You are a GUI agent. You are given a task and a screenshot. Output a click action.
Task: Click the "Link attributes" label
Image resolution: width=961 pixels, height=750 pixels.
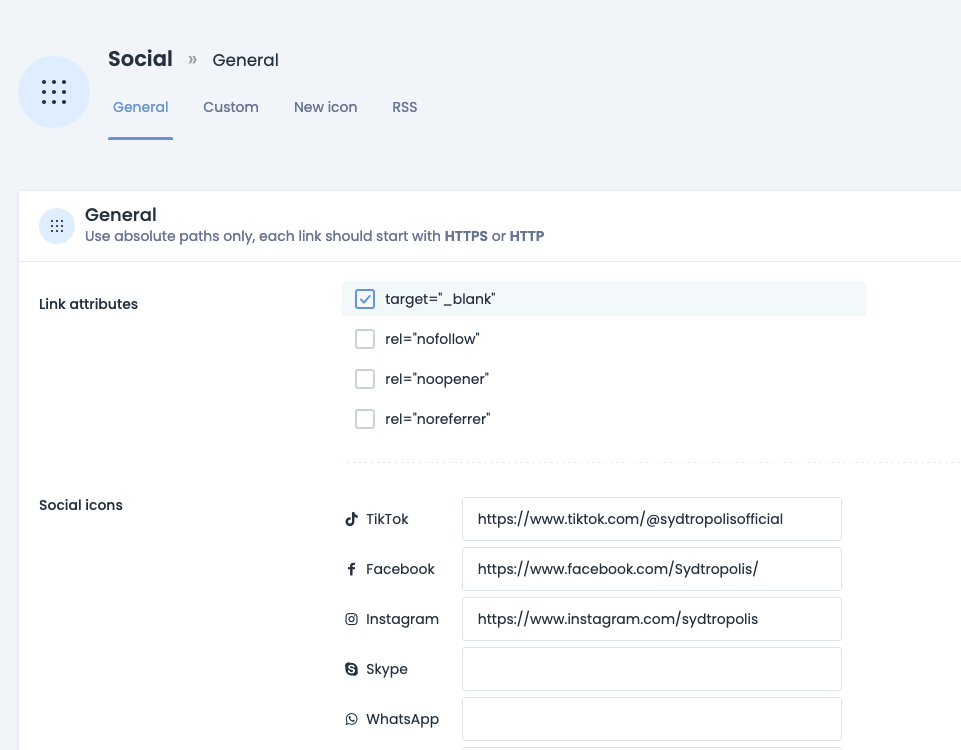[88, 304]
